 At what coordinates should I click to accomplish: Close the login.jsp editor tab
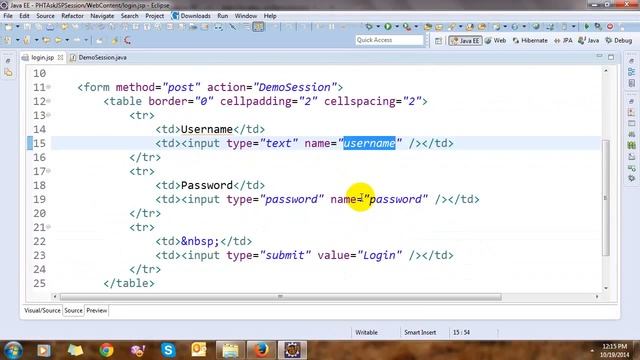pyautogui.click(x=60, y=58)
